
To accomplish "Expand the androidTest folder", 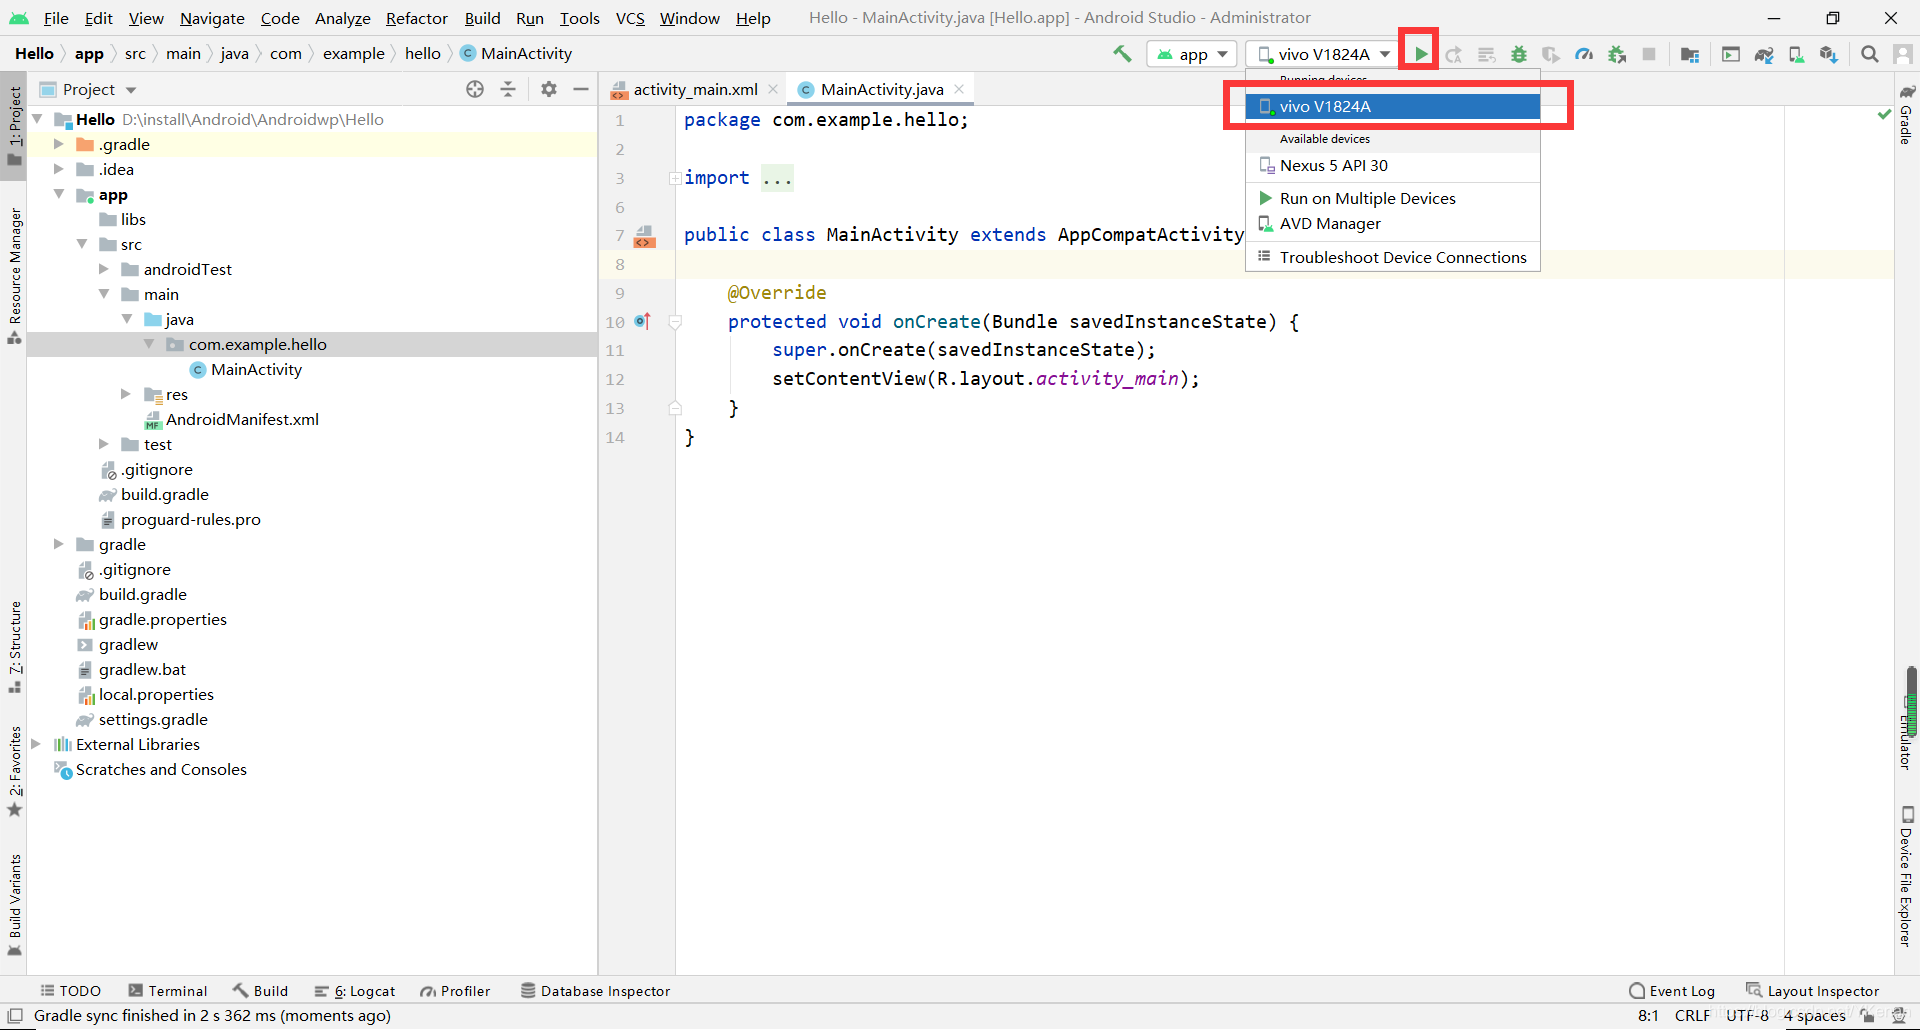I will [x=104, y=269].
